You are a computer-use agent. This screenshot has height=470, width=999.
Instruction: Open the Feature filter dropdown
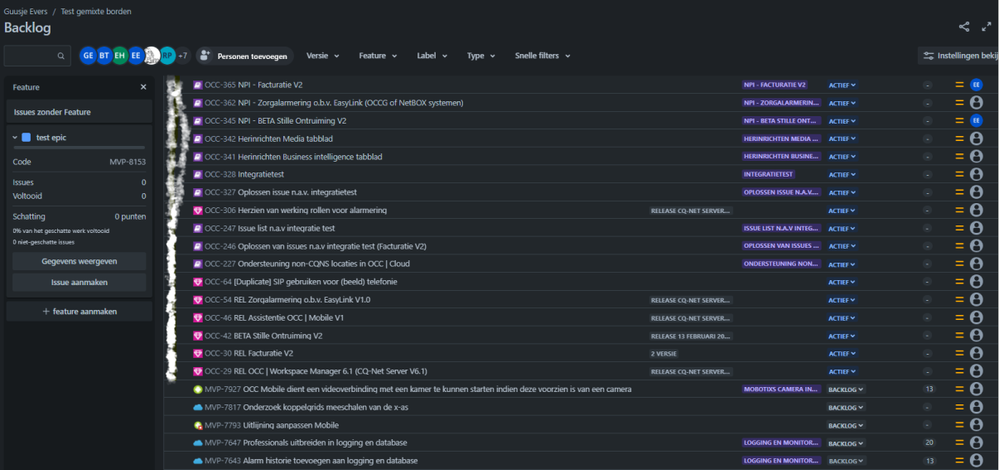[x=378, y=56]
